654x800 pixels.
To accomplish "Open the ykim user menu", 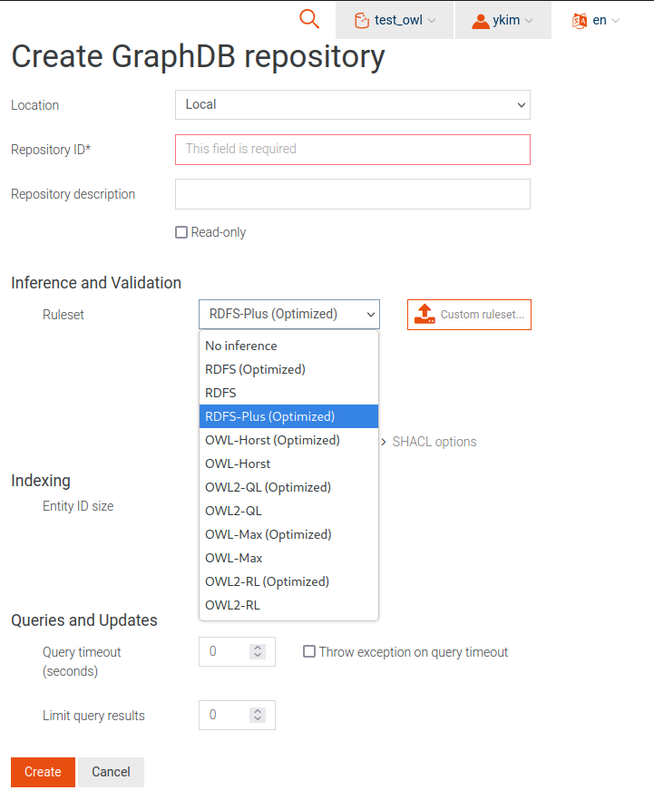I will (x=502, y=20).
